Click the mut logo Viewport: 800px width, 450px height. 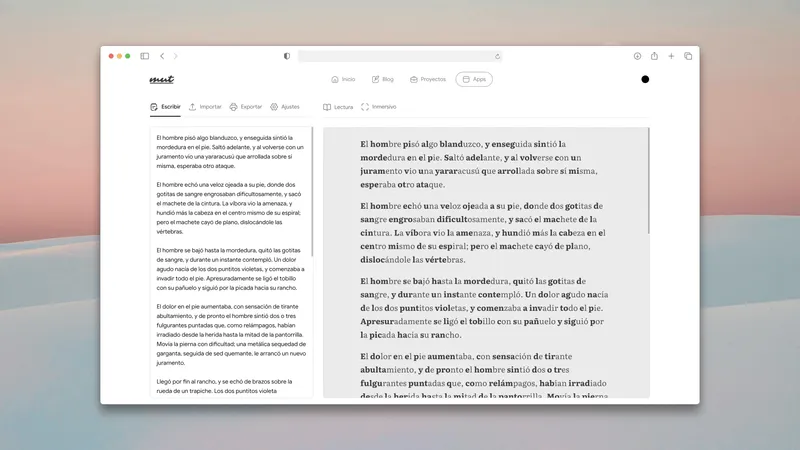(x=162, y=79)
